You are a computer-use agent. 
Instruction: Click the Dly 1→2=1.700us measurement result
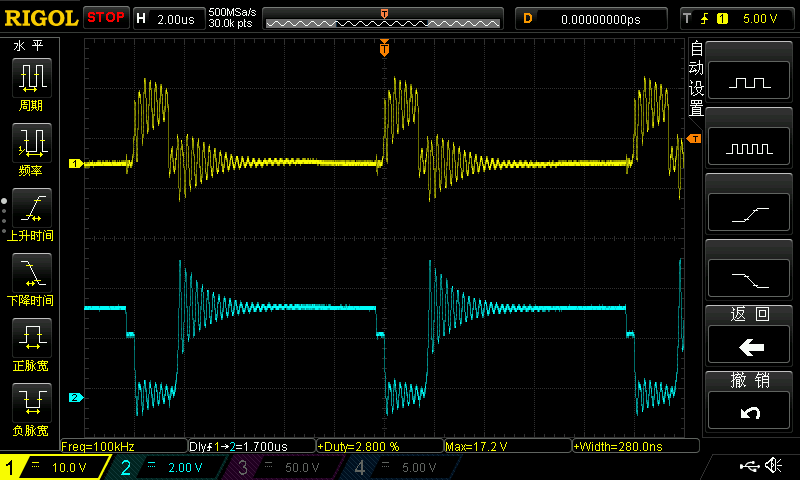252,446
